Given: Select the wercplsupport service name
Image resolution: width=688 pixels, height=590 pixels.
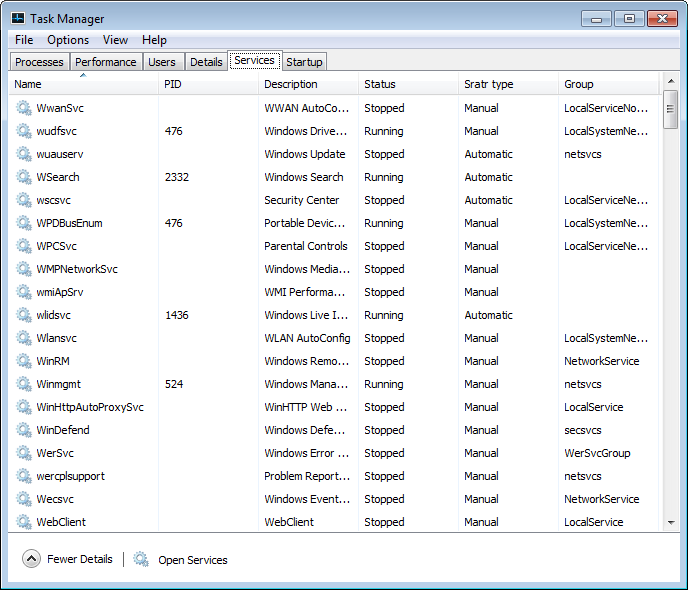Looking at the screenshot, I should tap(71, 476).
